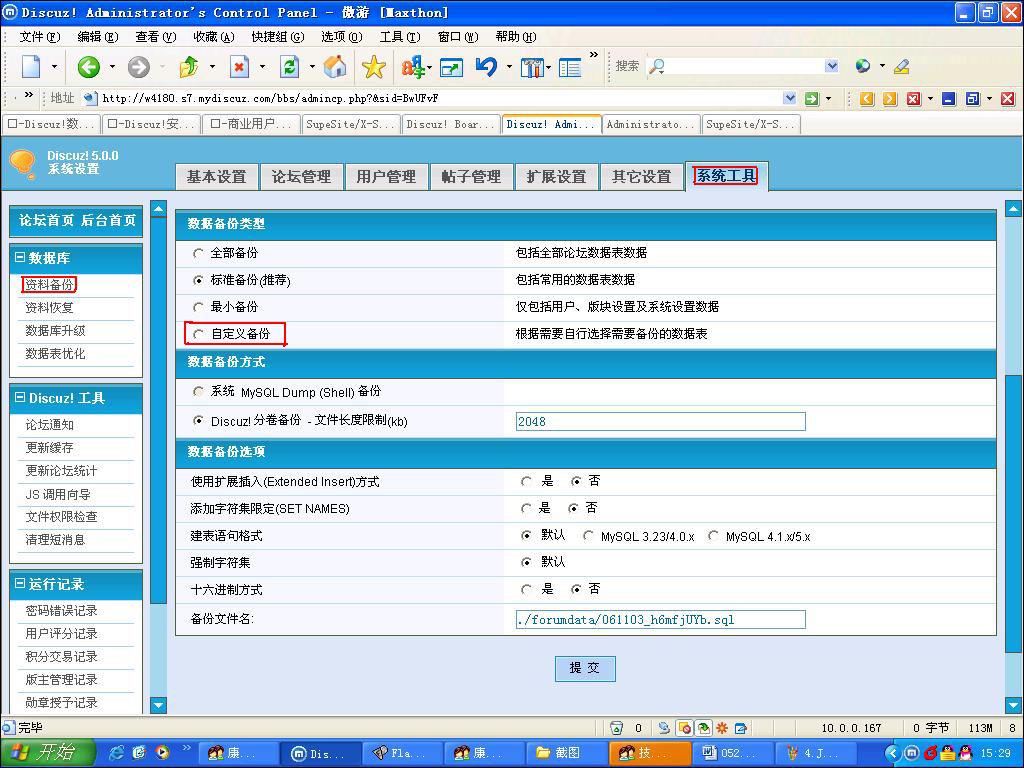Select MySQL 4.1.x/5.x table format radio
Image resolution: width=1024 pixels, height=768 pixels.
point(714,536)
